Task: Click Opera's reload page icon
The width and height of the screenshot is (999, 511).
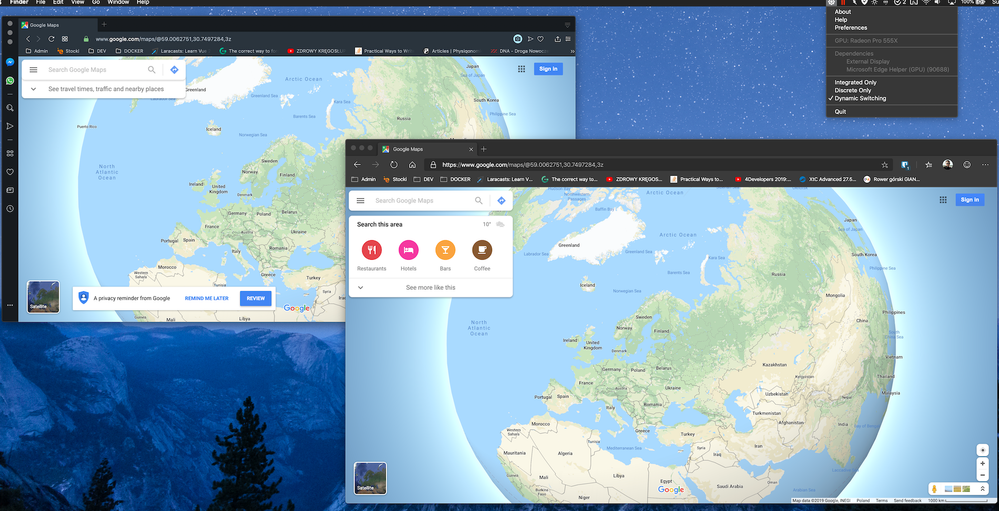Action: (x=51, y=39)
